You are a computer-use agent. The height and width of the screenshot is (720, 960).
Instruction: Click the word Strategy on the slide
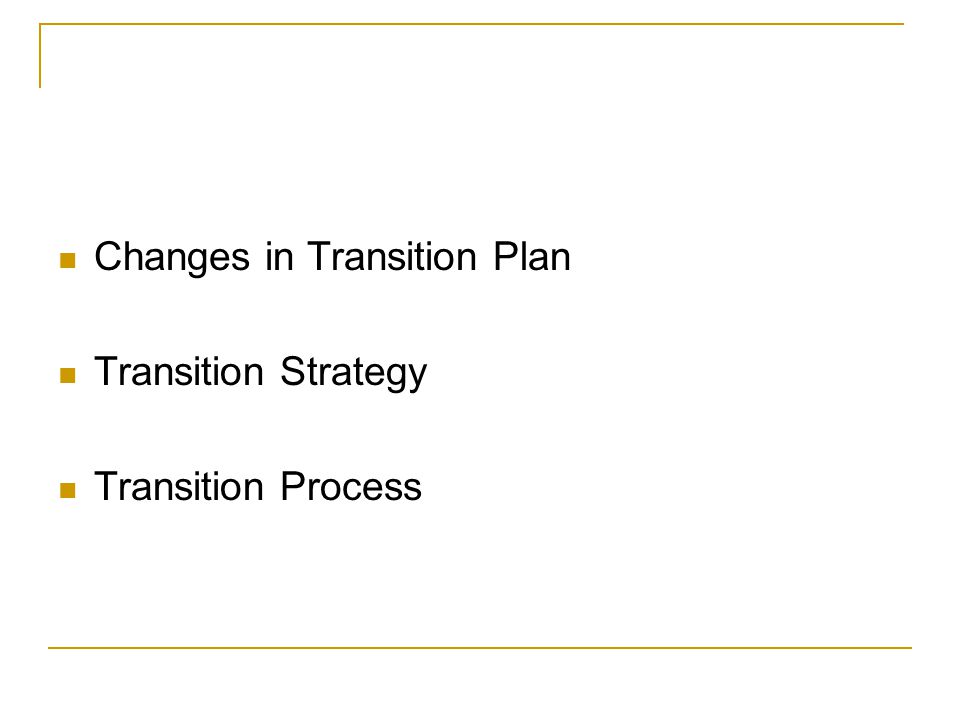point(354,373)
